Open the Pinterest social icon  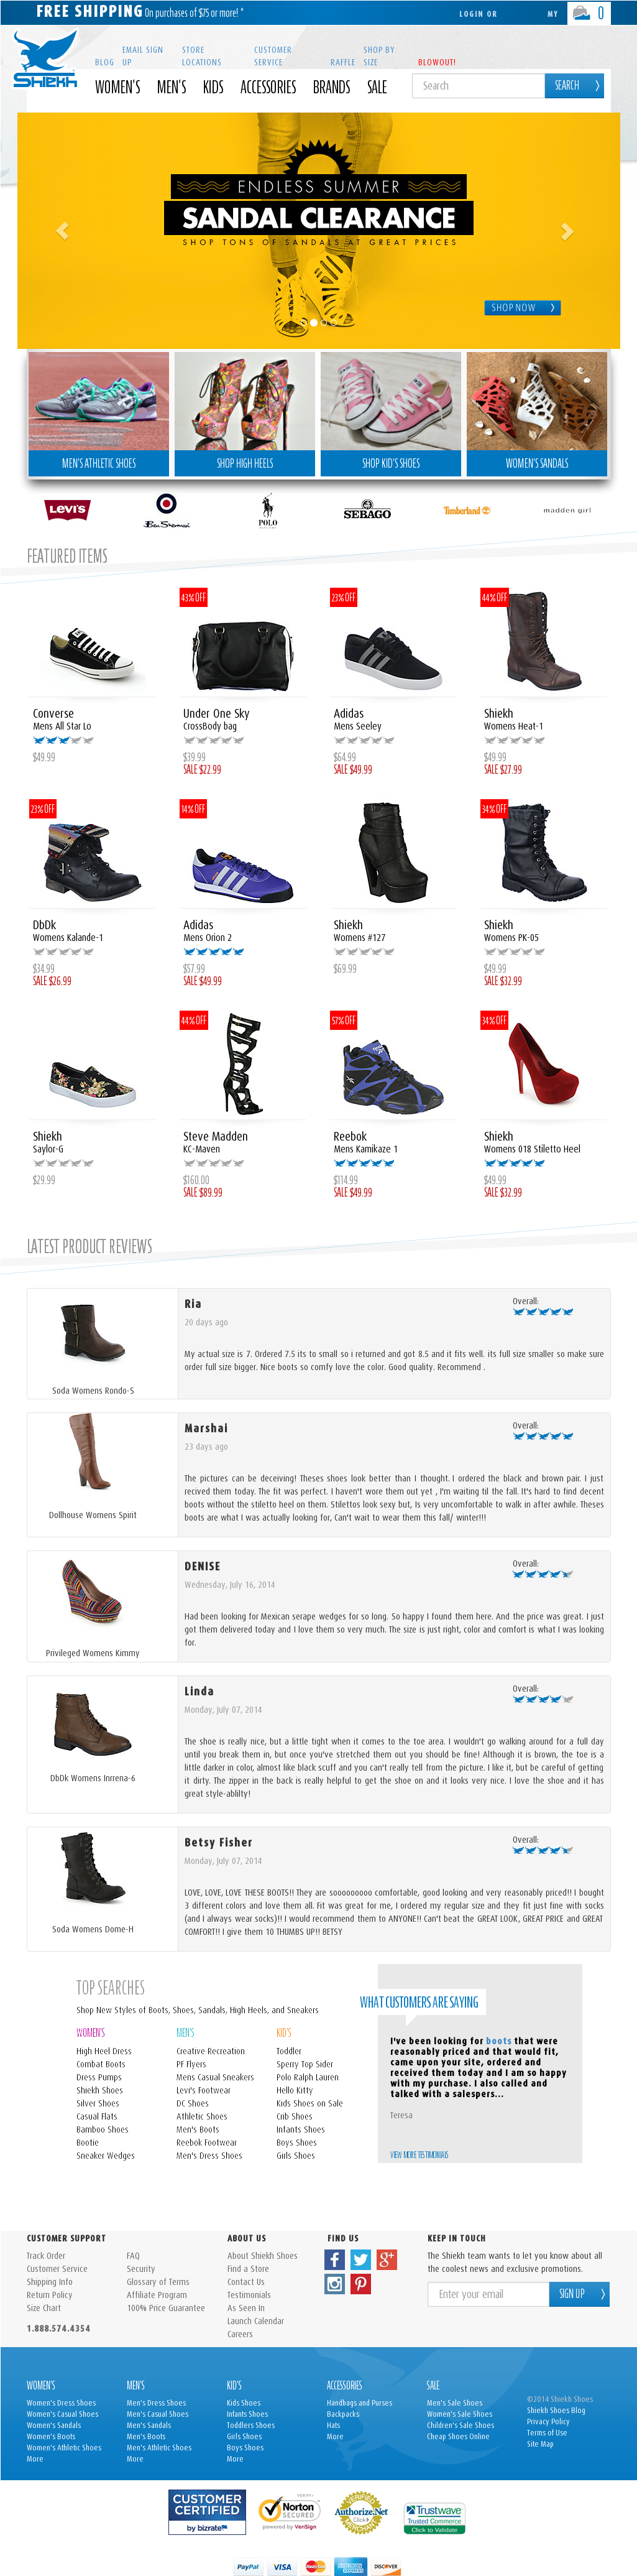click(x=361, y=2284)
